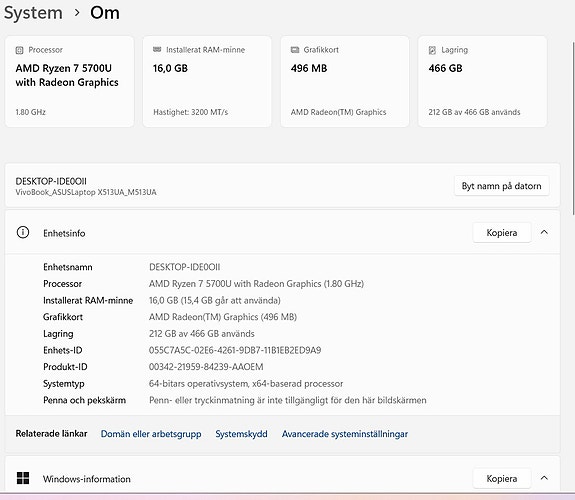Collapse the Windows-information section chevron
This screenshot has width=575, height=500.
click(544, 478)
